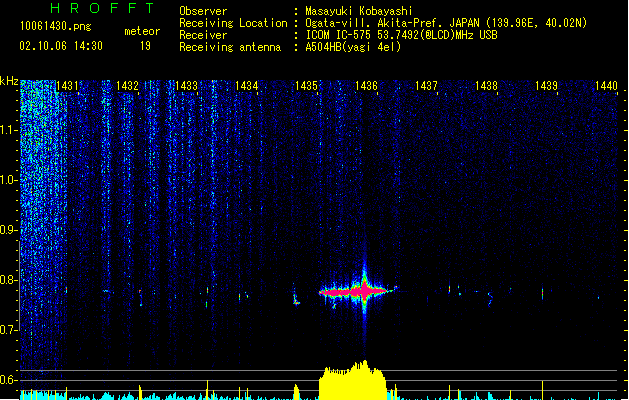Screen dimensions: 629x400
Task: Click the large yellow signal block in bottom graph
Action: click(353, 381)
